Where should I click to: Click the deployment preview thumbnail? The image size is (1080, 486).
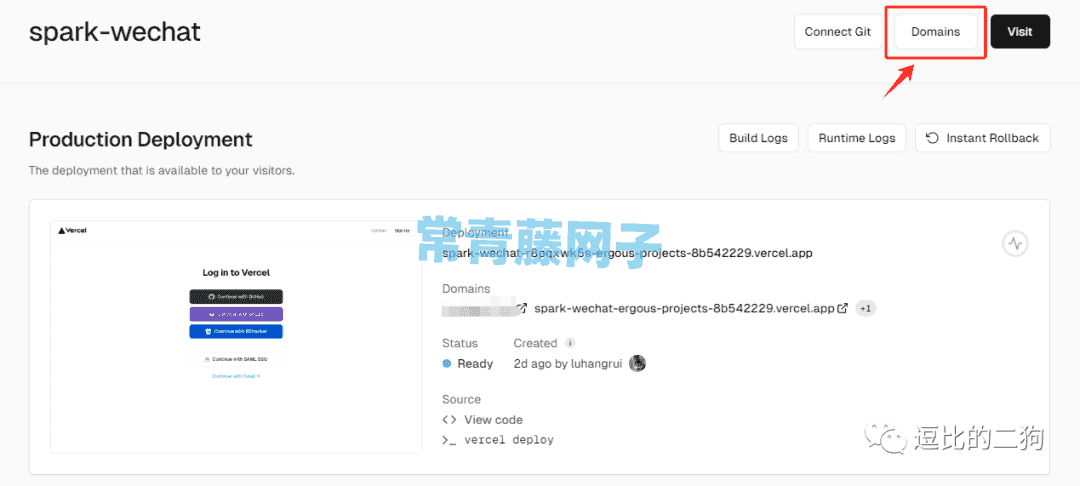click(236, 337)
